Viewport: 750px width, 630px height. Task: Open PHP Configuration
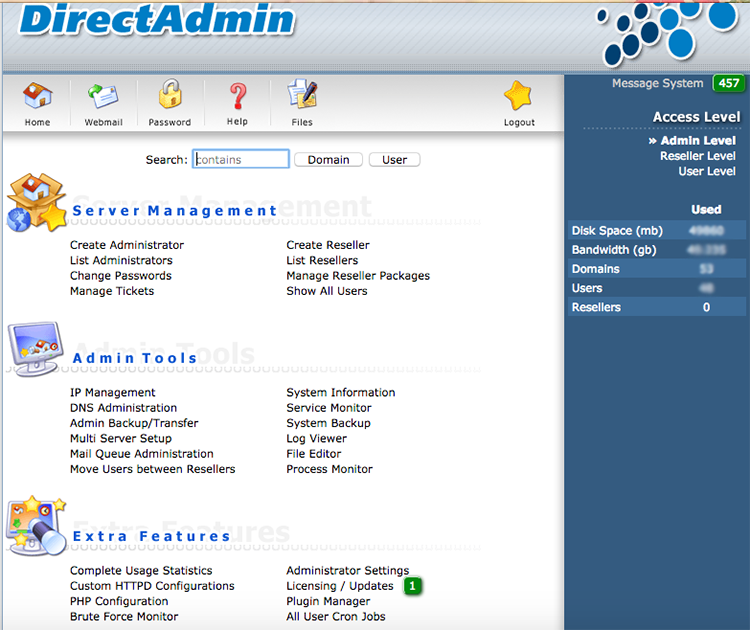pyautogui.click(x=119, y=601)
